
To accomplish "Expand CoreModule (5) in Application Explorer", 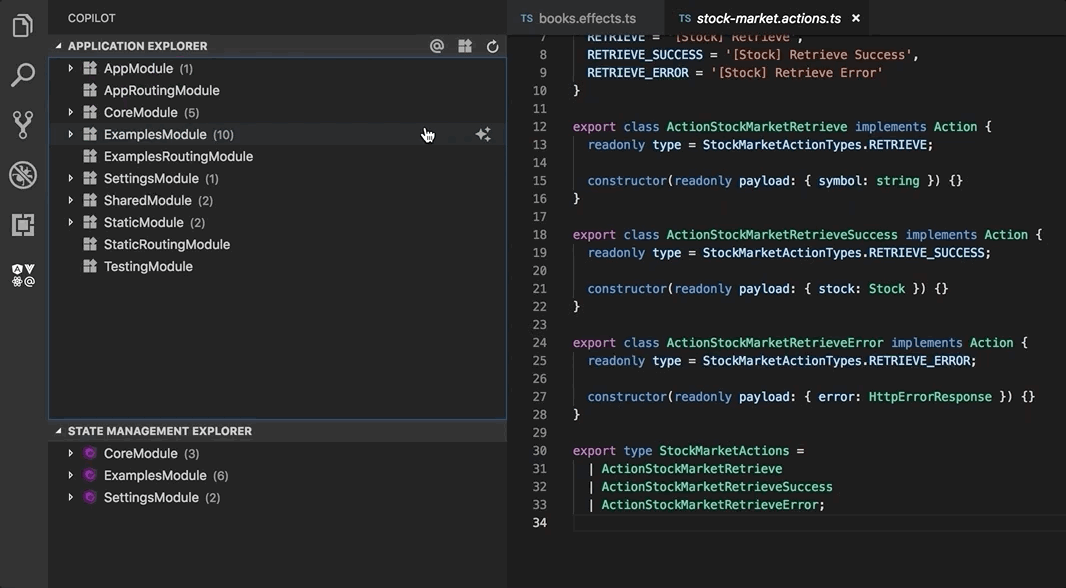I will (x=70, y=112).
